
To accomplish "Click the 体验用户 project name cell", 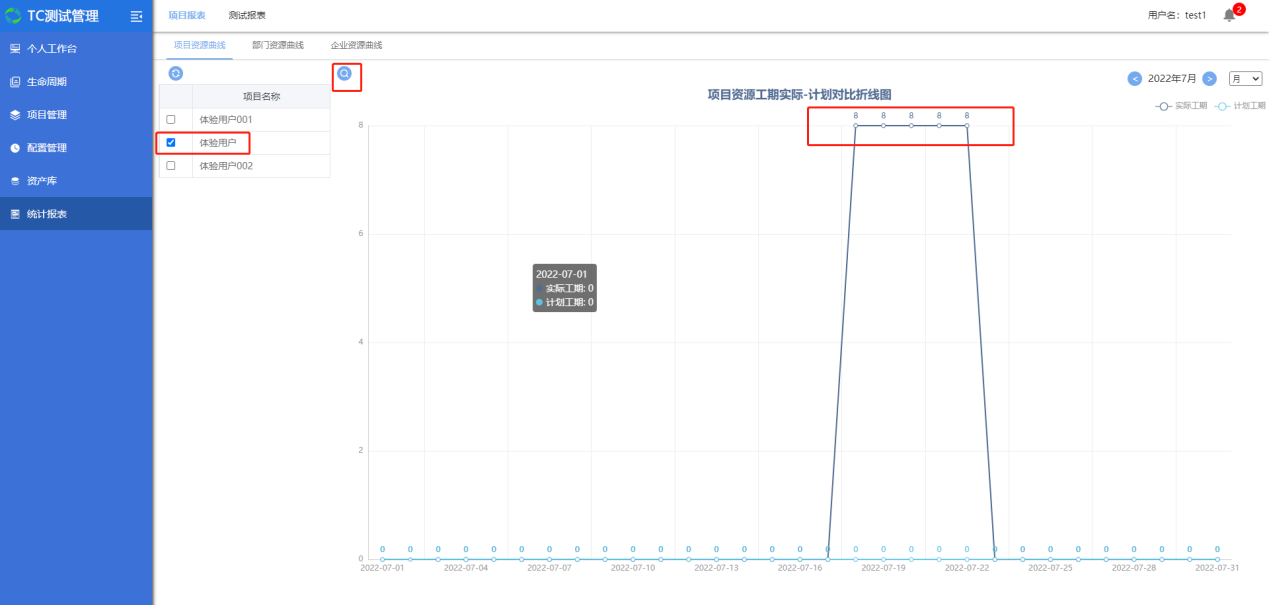I will 261,143.
